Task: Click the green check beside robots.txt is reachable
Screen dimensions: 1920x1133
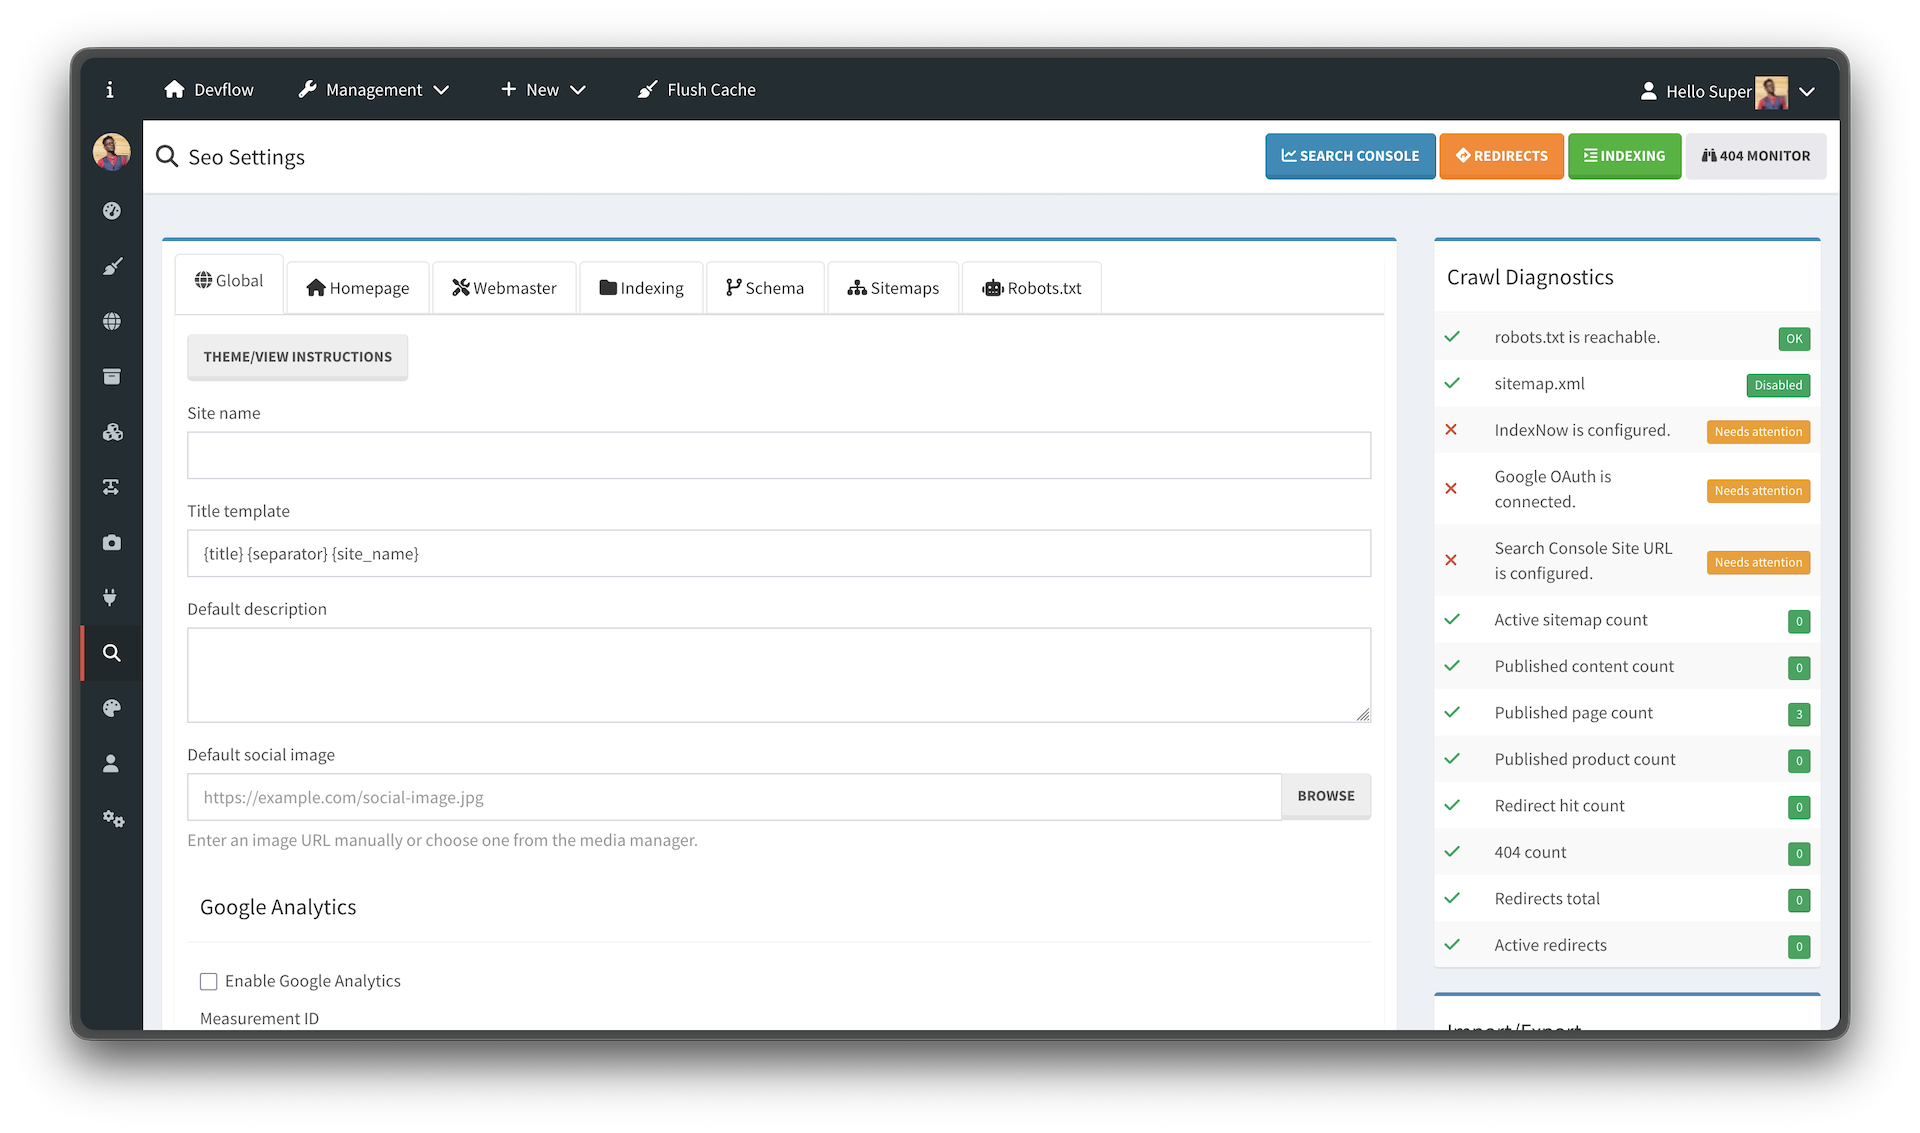Action: point(1452,337)
